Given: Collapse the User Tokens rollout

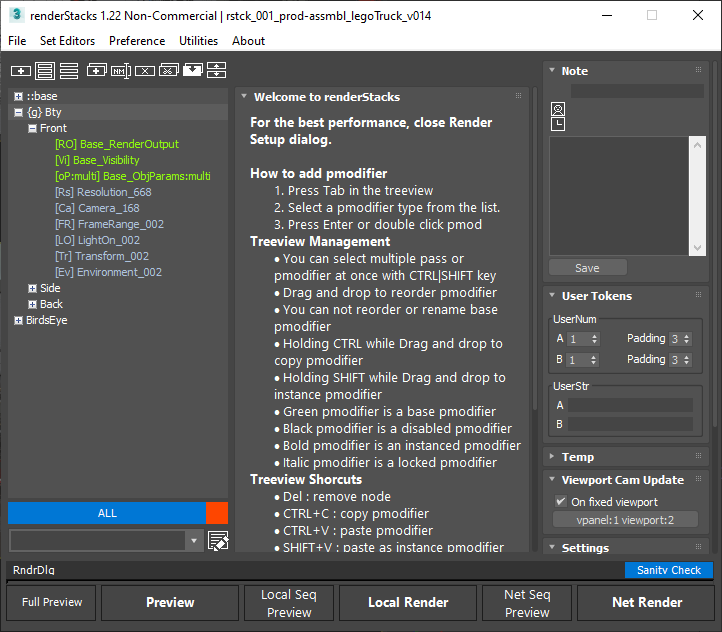Looking at the screenshot, I should click(x=552, y=295).
